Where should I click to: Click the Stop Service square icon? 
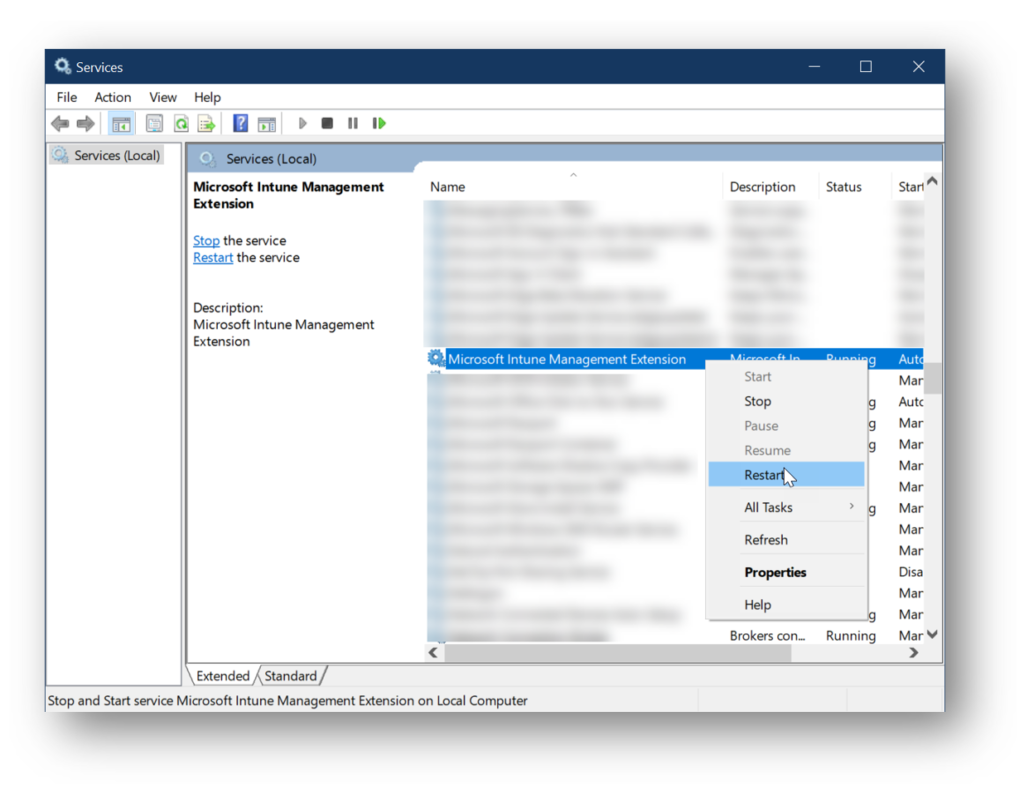point(327,123)
